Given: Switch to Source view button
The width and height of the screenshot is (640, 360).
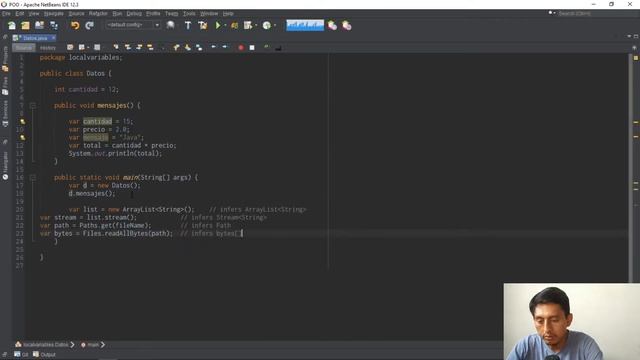Looking at the screenshot, I should tap(24, 48).
